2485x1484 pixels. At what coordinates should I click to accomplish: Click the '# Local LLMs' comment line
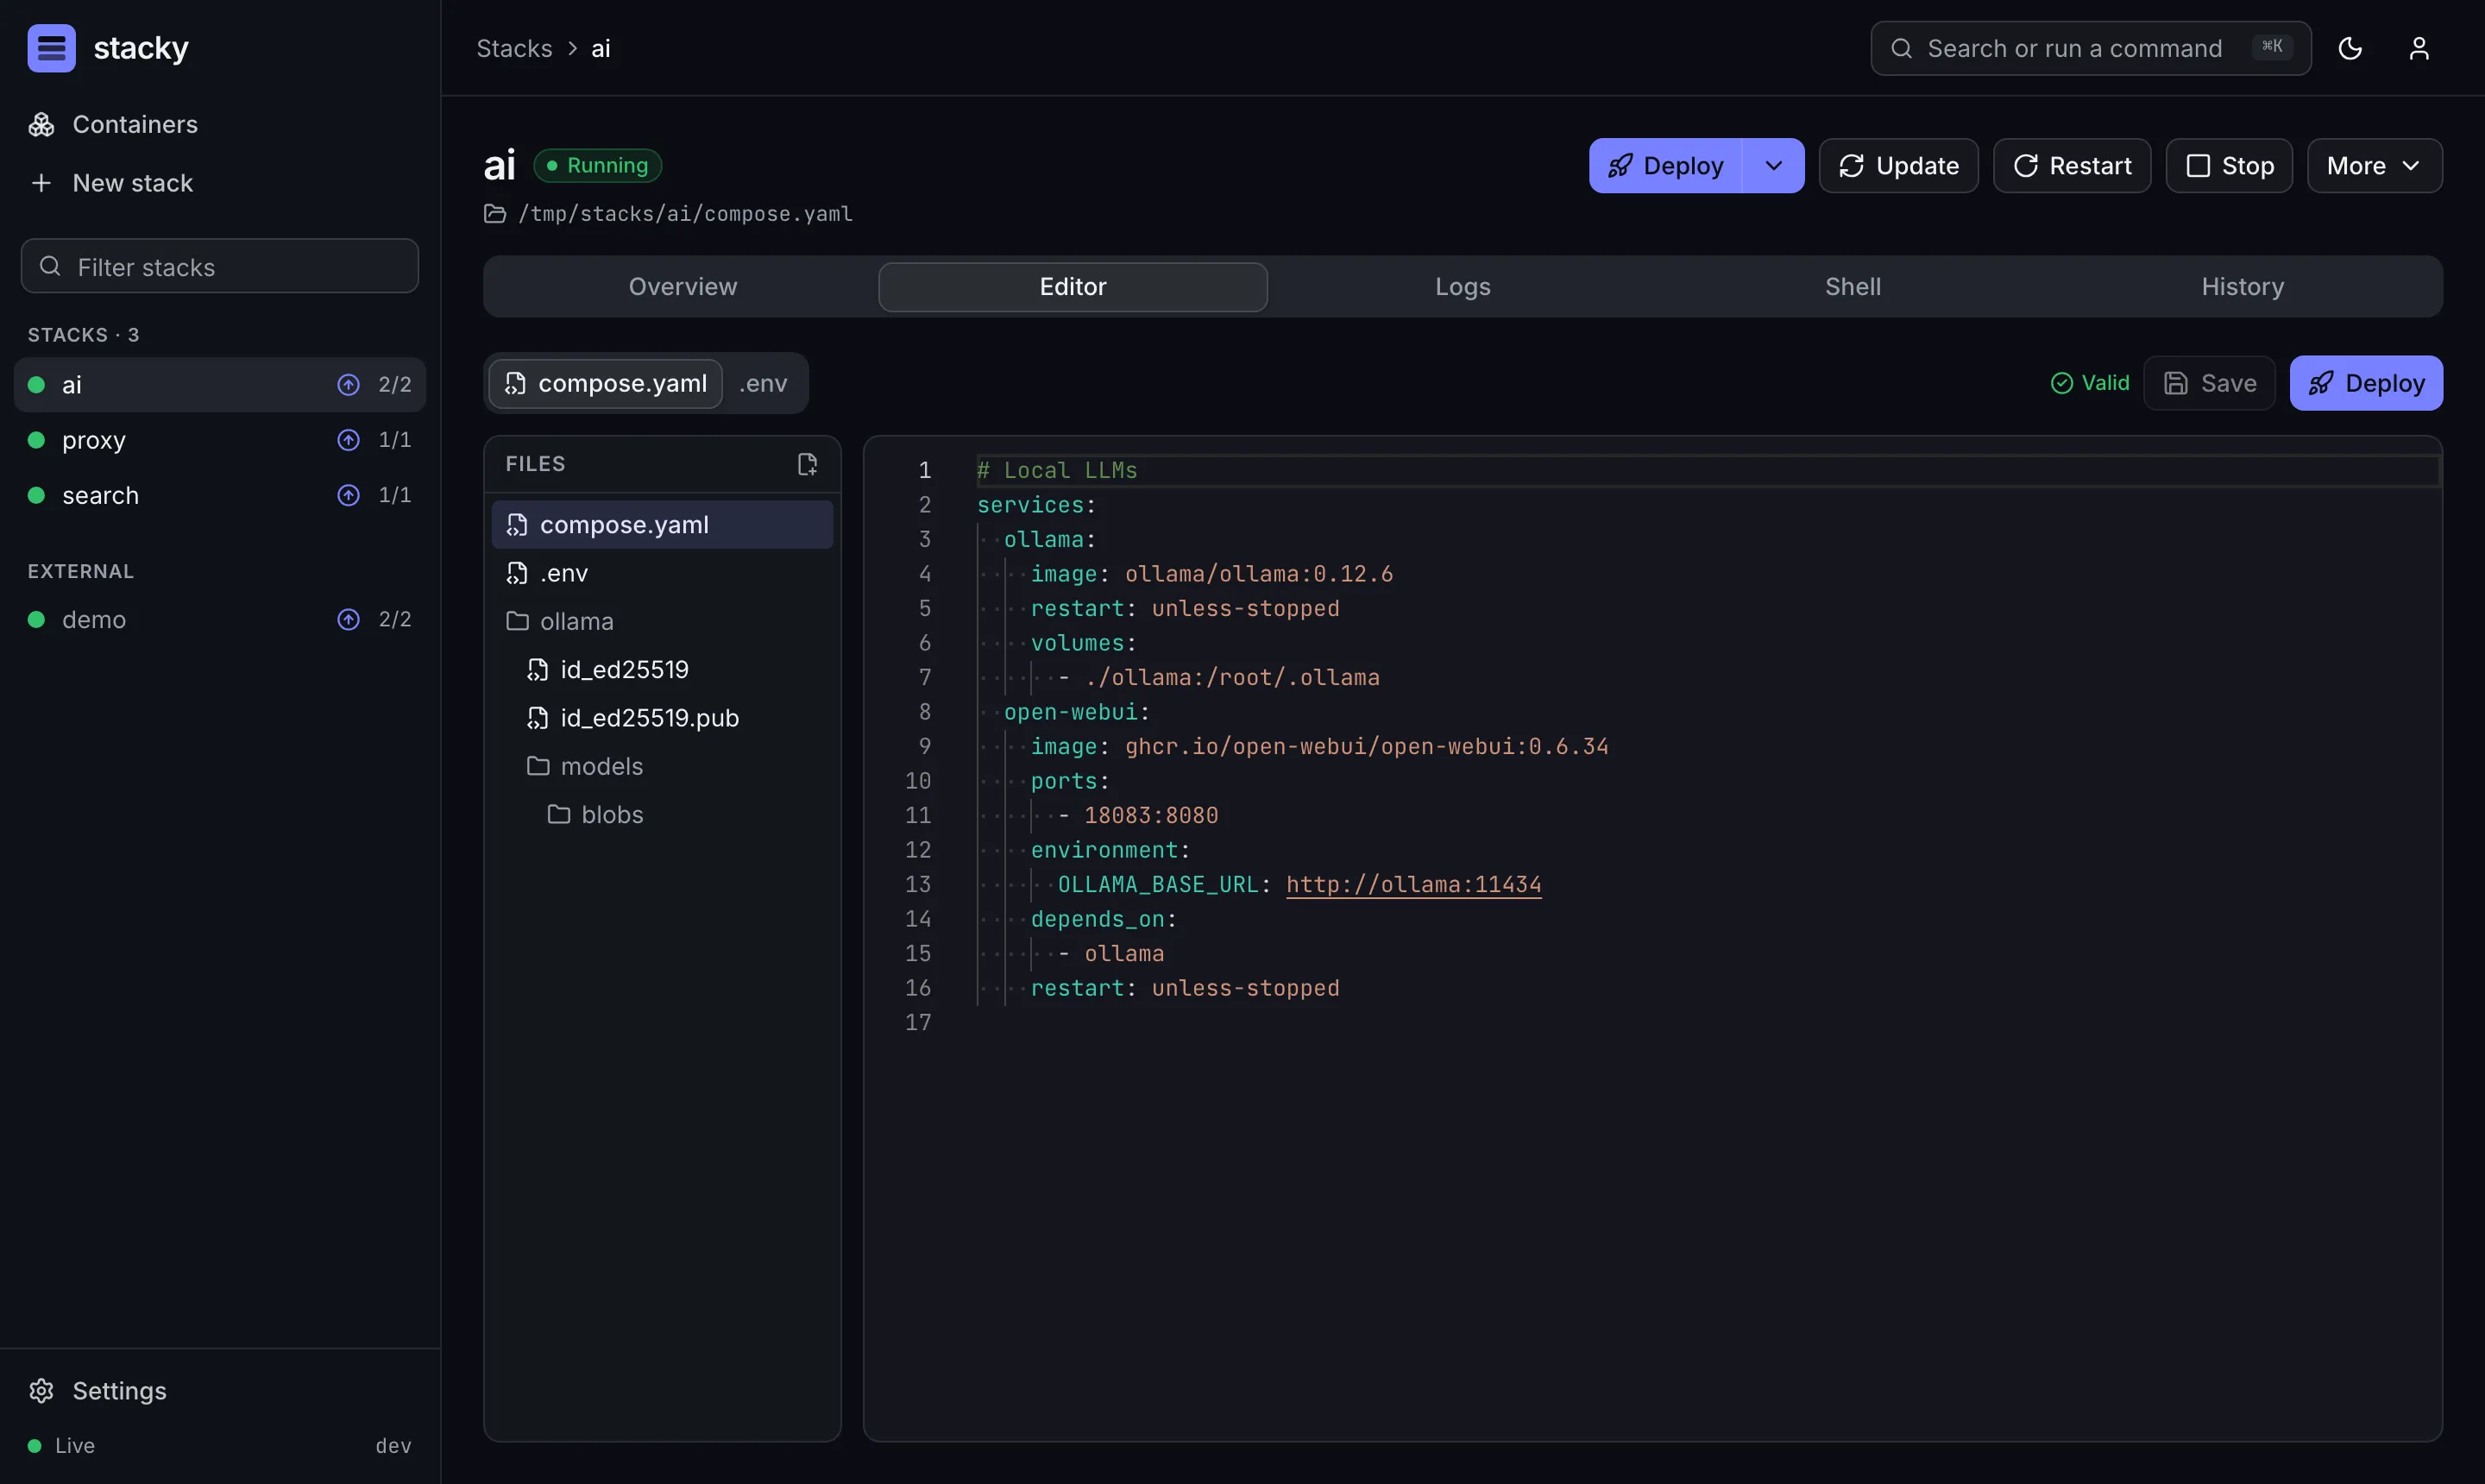1057,470
